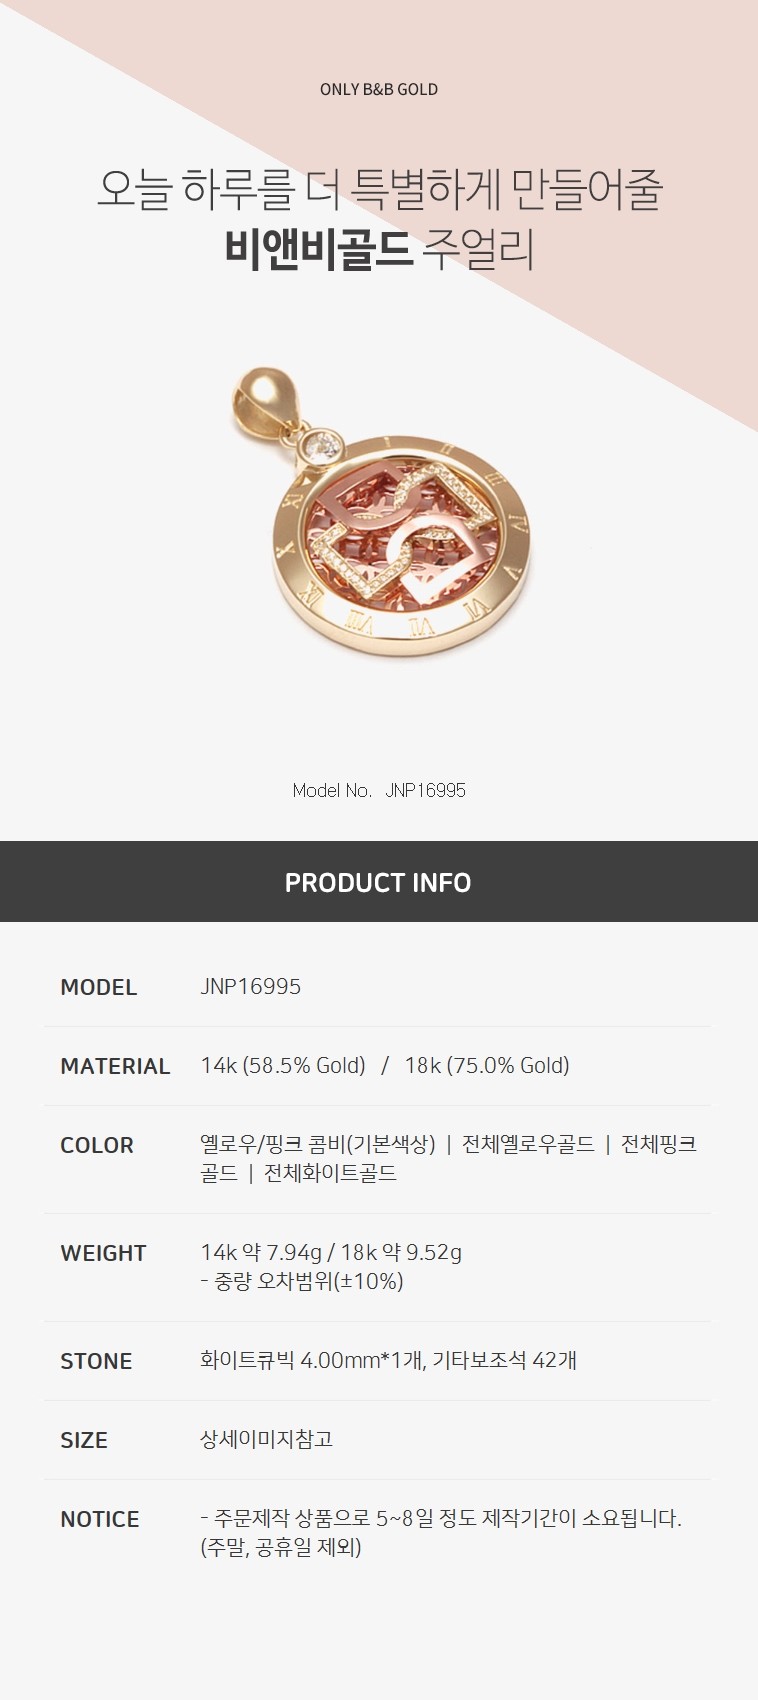Screen dimensions: 758x1700
Task: Click the MODEL row label
Action: 99,987
